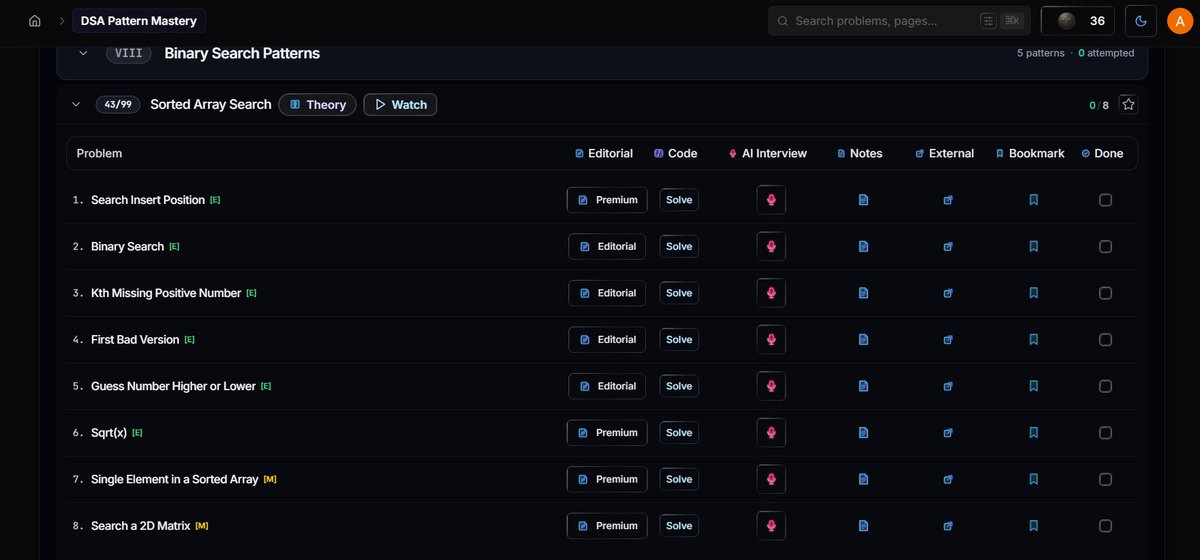Open notes for First Bad Version
This screenshot has width=1200, height=560.
click(864, 339)
